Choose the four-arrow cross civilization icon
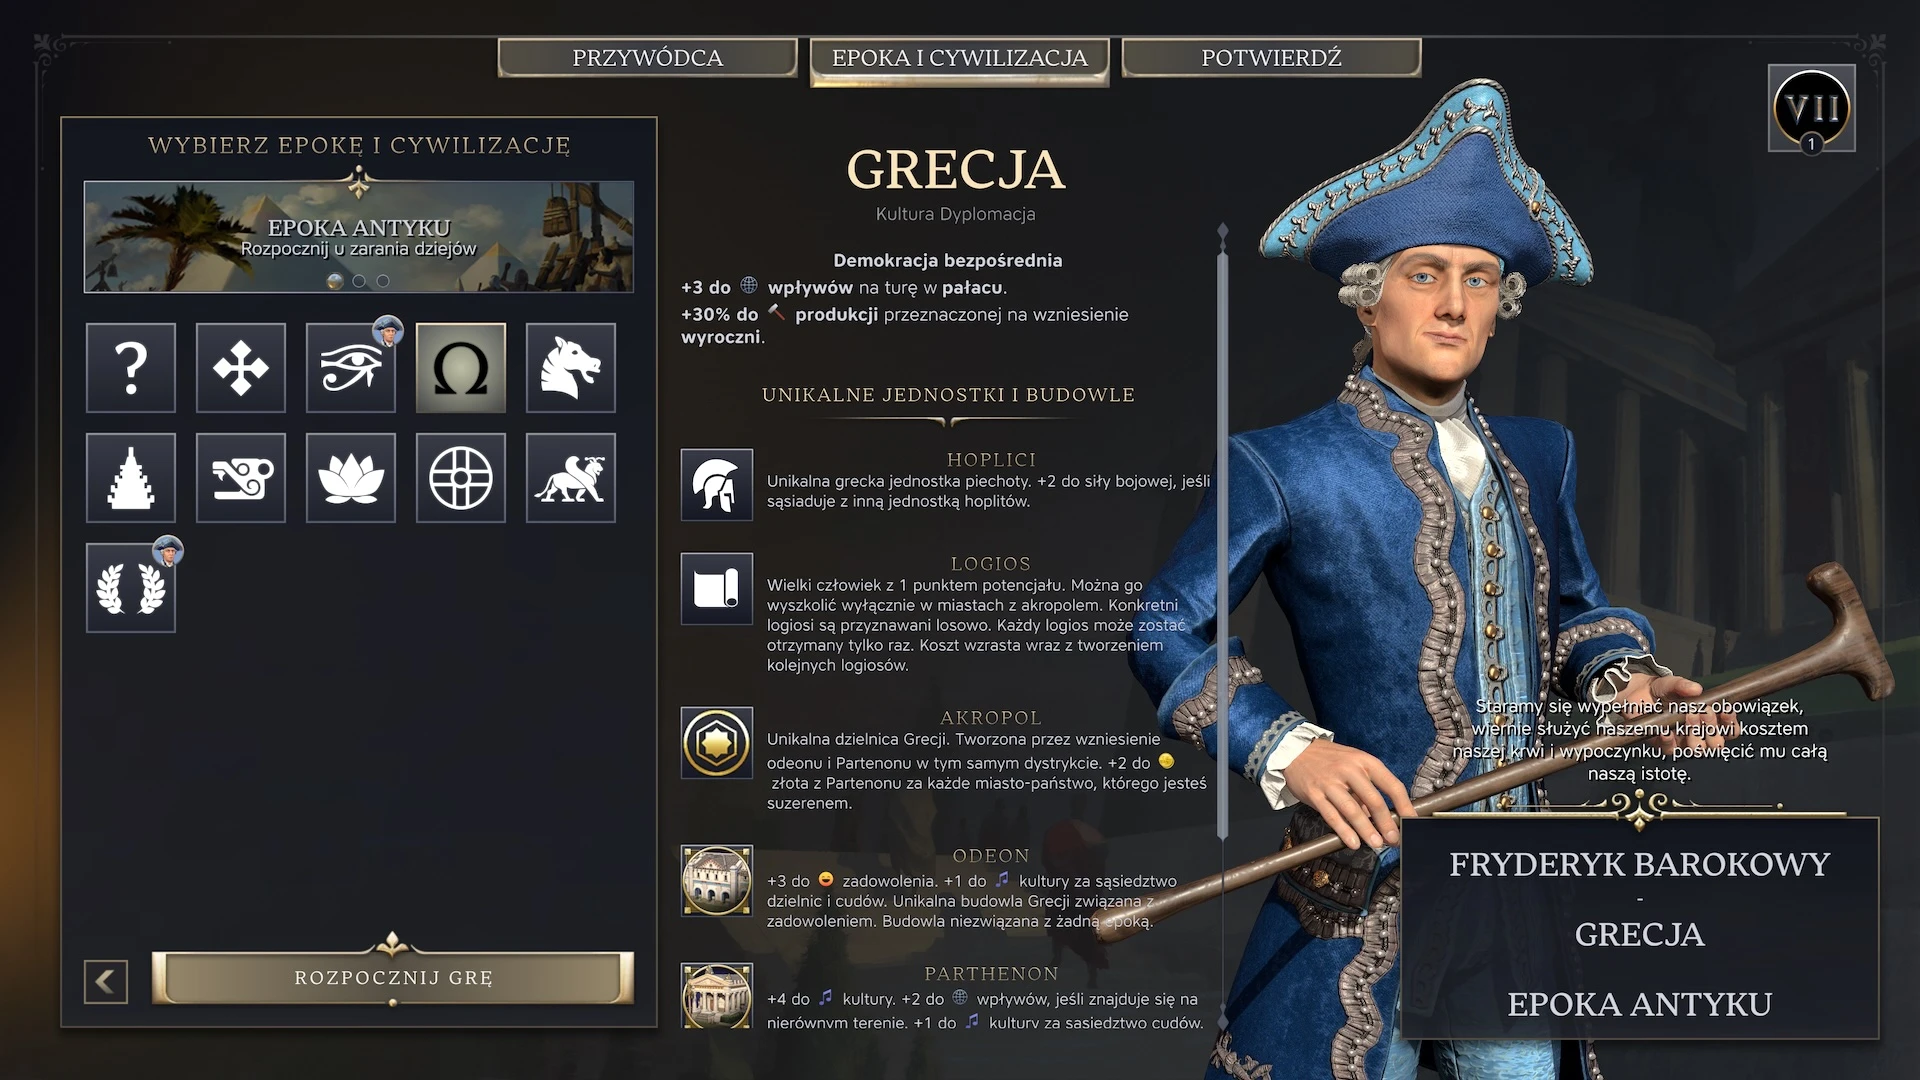The height and width of the screenshot is (1080, 1920). (x=241, y=368)
